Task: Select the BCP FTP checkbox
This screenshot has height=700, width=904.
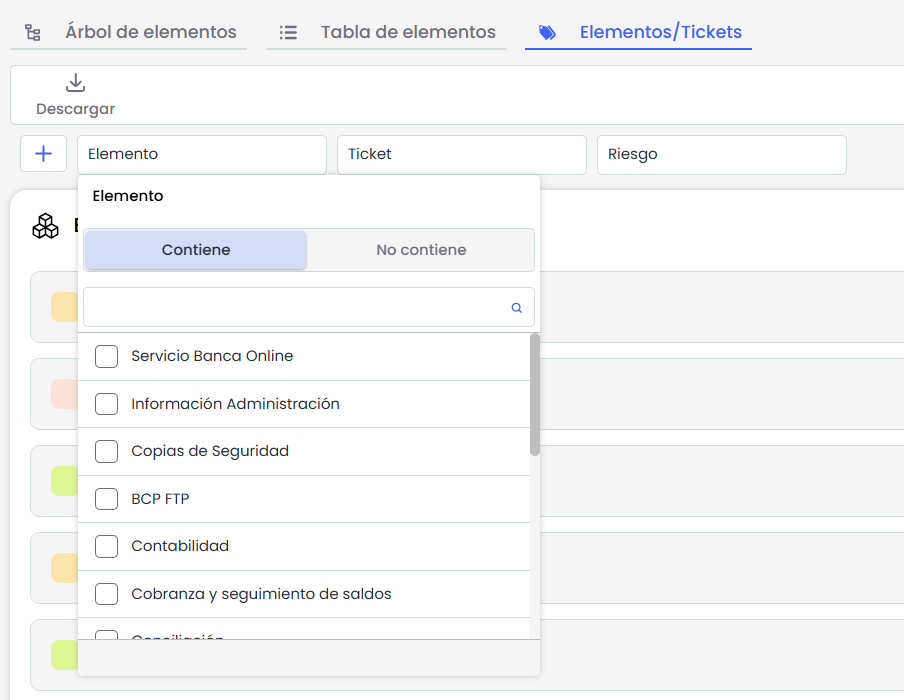Action: click(x=106, y=499)
